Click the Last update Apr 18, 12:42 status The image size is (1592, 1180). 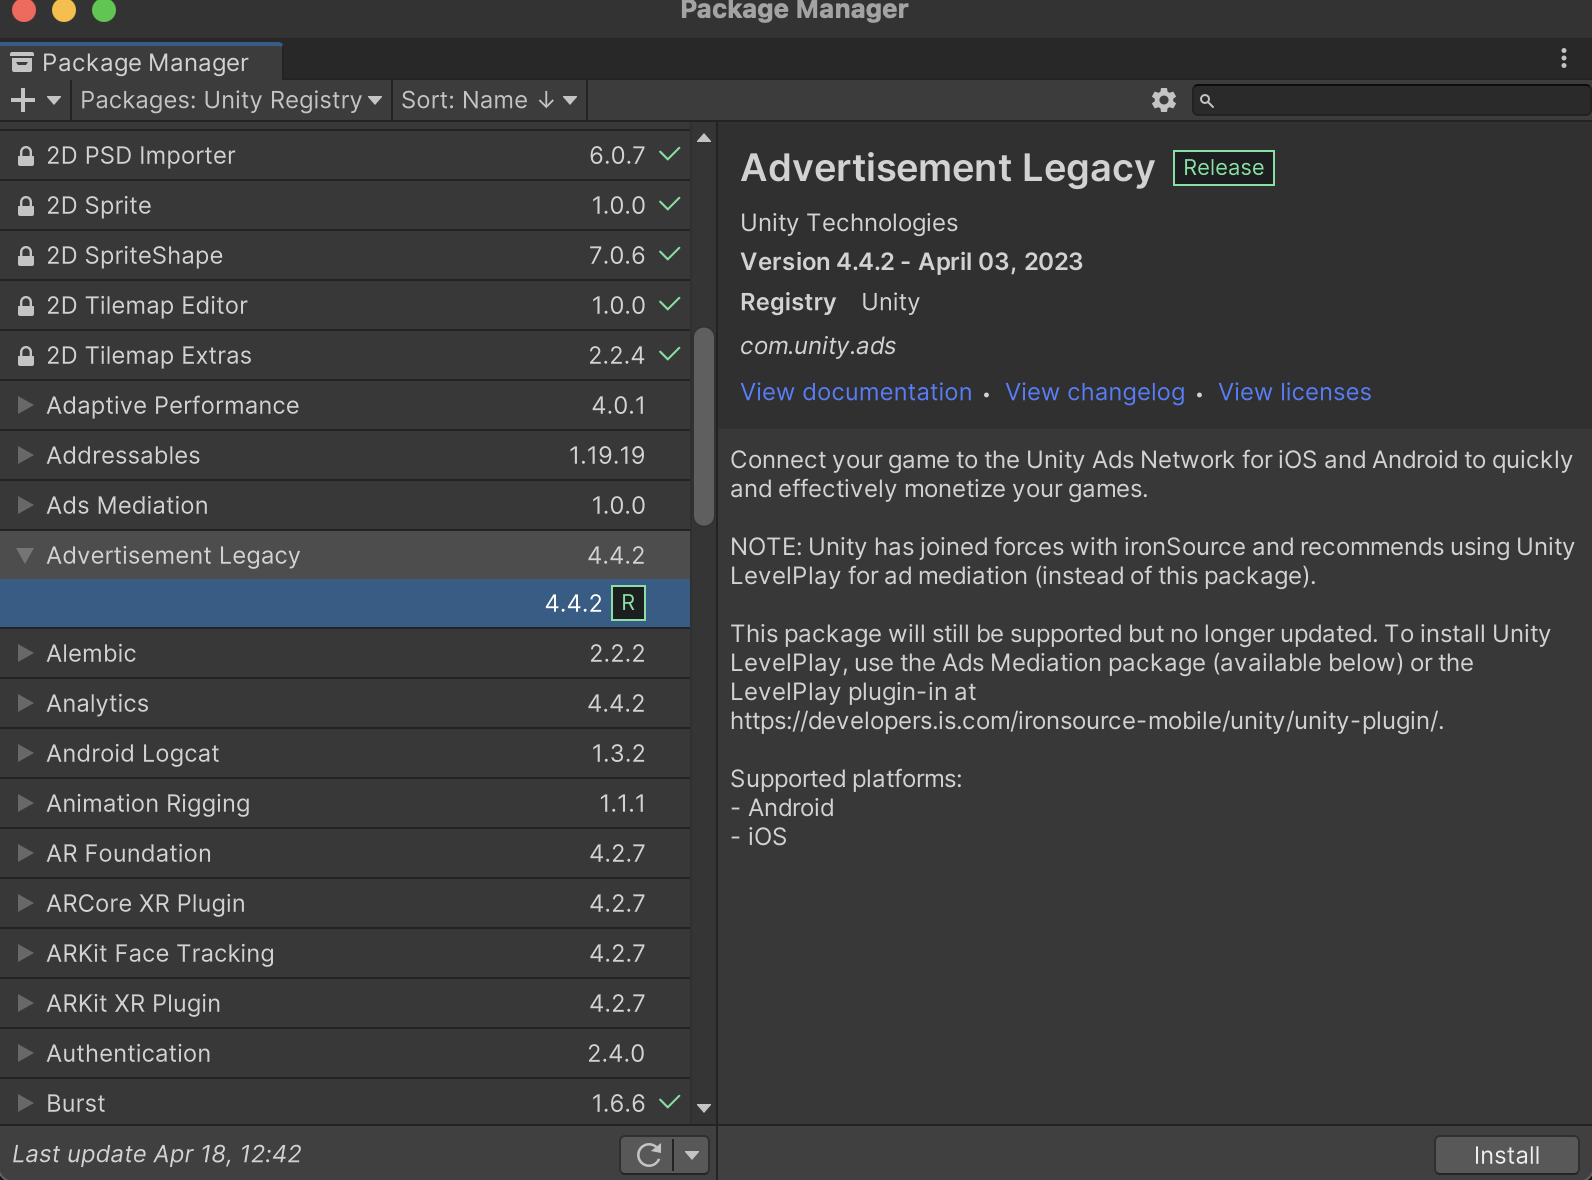point(157,1154)
